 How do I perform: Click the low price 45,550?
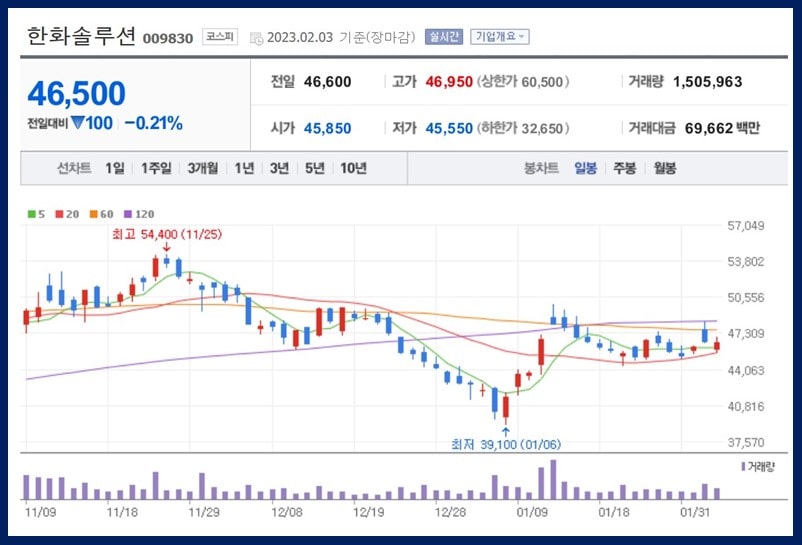(449, 128)
